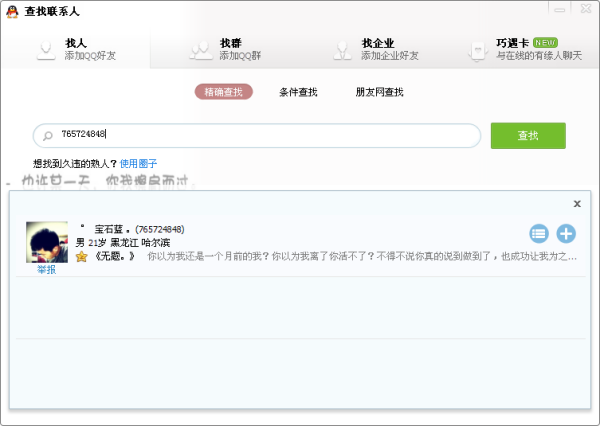
Task: Select 朋友网查找 search mode
Action: 379,92
